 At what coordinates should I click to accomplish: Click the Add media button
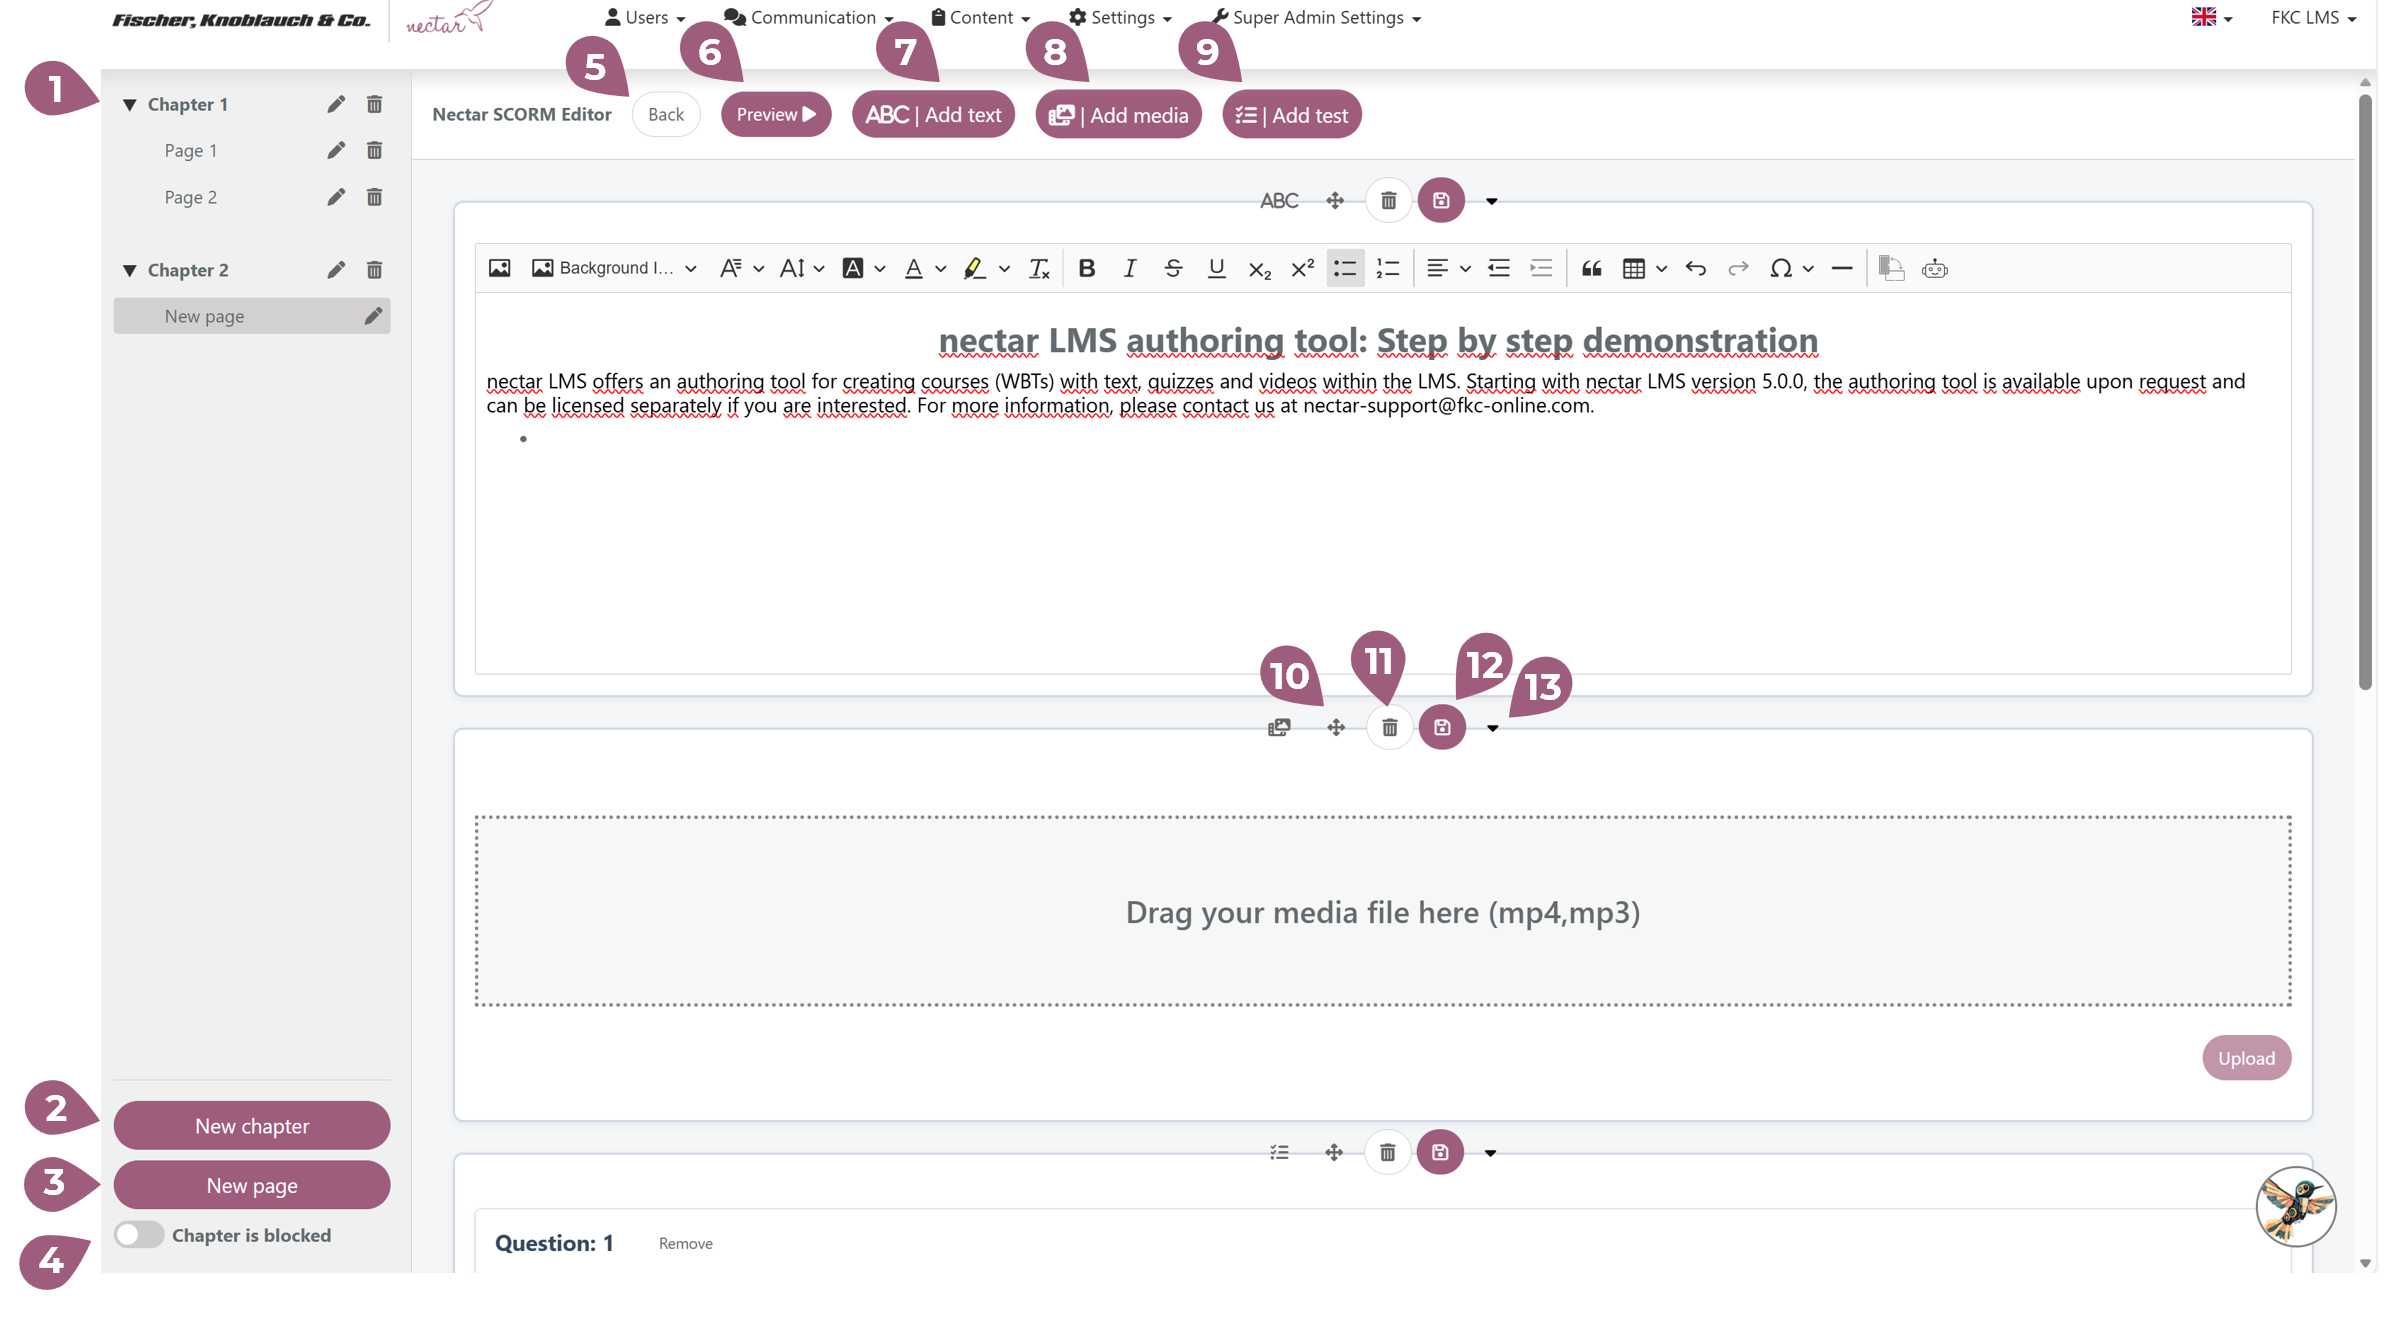pyautogui.click(x=1118, y=115)
